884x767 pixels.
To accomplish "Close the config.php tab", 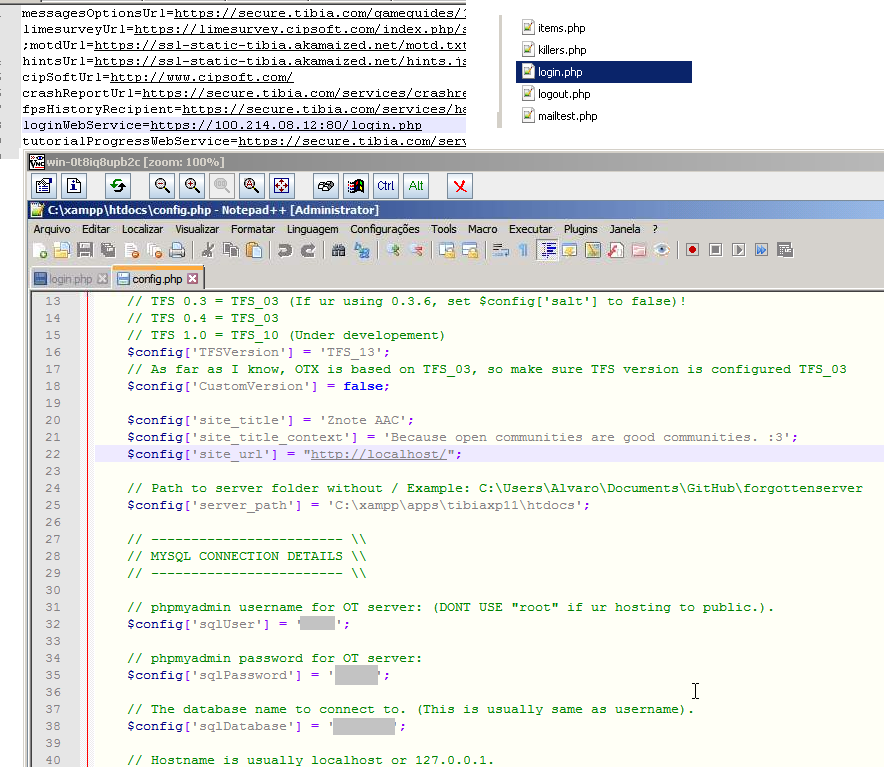I will point(193,279).
